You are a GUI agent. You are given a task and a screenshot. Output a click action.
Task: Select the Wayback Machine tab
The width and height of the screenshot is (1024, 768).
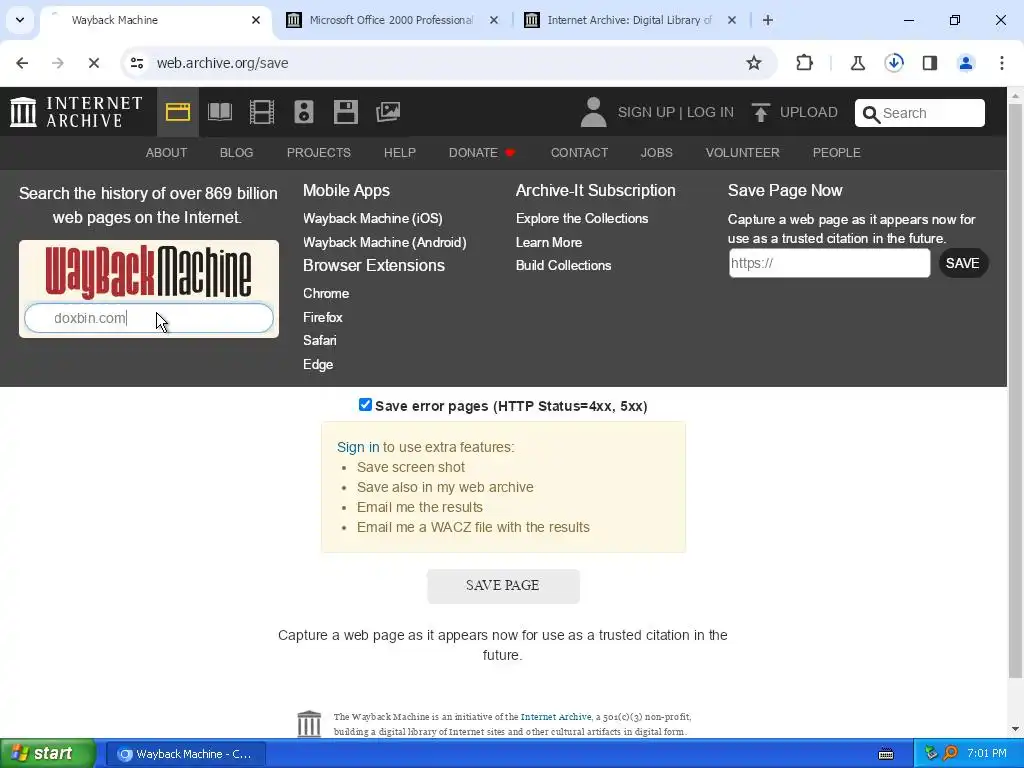(x=157, y=20)
